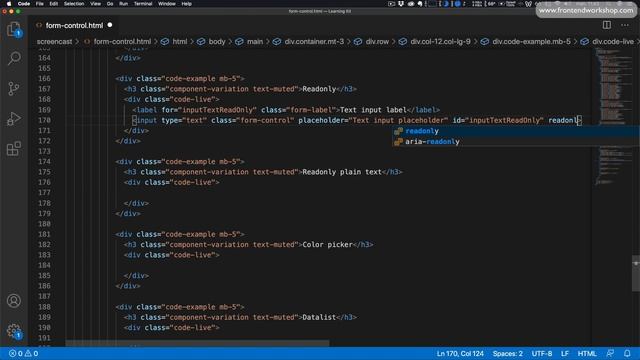The image size is (640, 360).
Task: Open the form-control.html breadcrumb
Action: [x=122, y=42]
